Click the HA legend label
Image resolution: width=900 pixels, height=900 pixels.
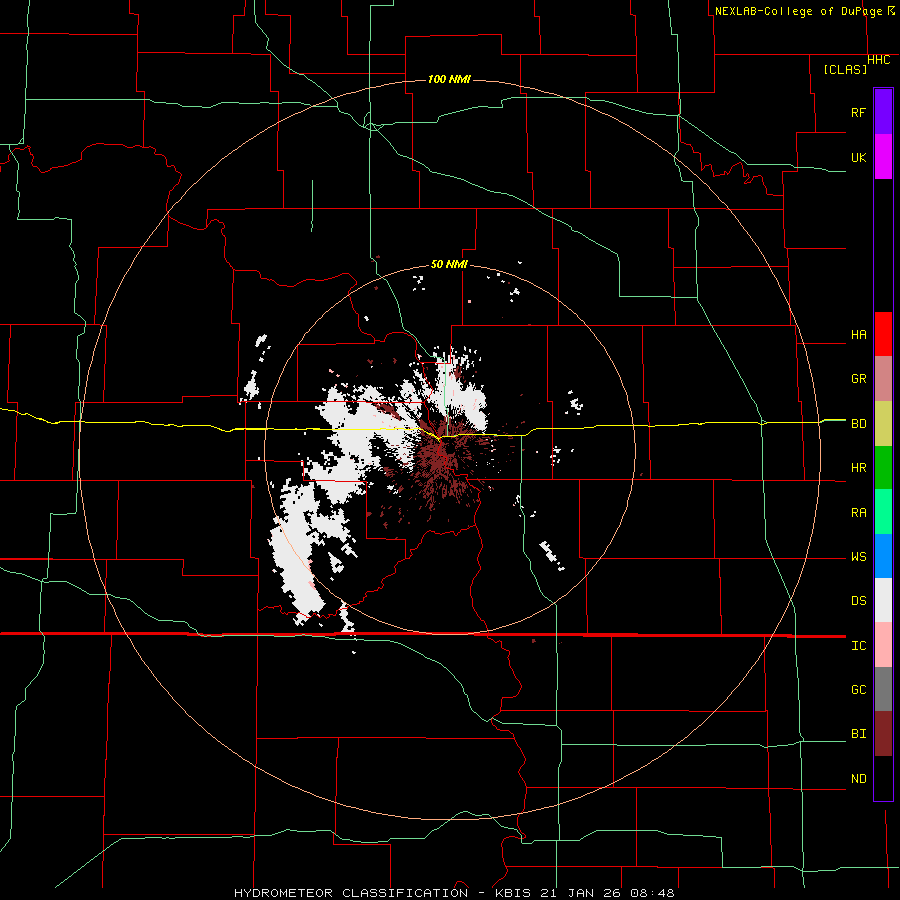pos(859,335)
